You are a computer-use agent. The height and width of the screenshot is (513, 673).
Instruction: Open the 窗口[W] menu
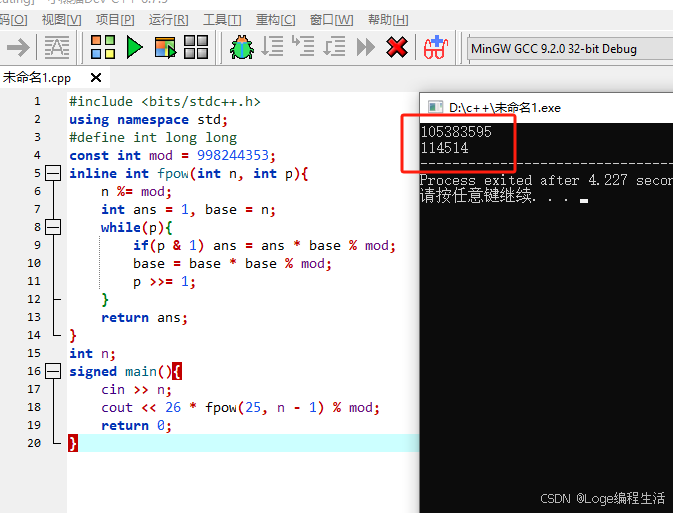(x=331, y=20)
